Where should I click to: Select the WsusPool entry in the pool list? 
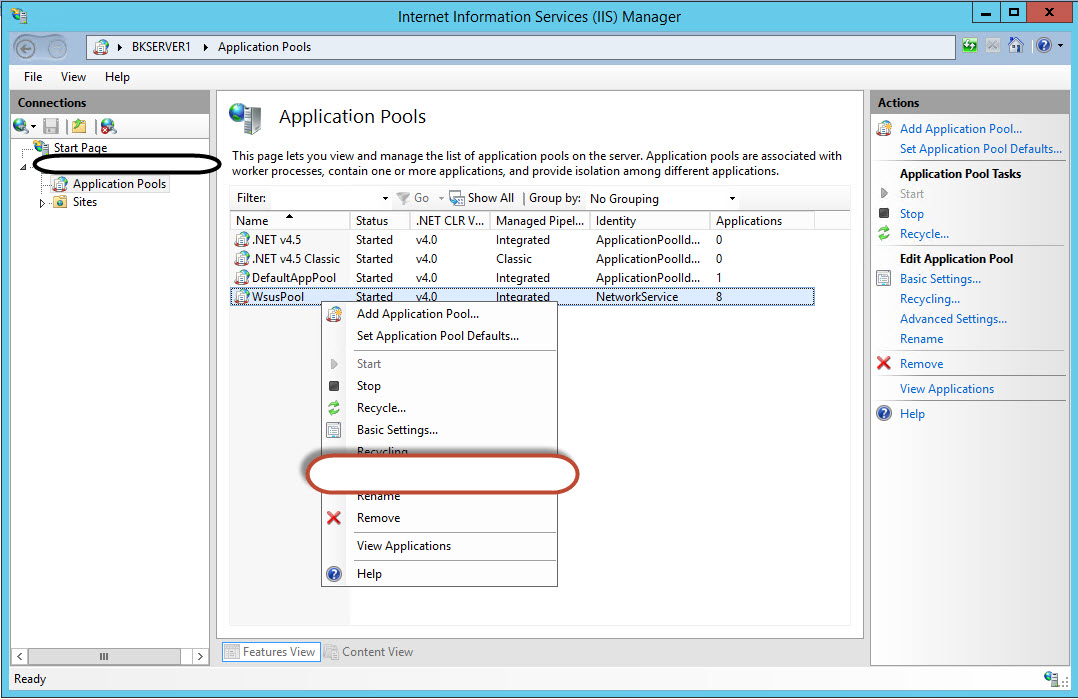[x=280, y=296]
